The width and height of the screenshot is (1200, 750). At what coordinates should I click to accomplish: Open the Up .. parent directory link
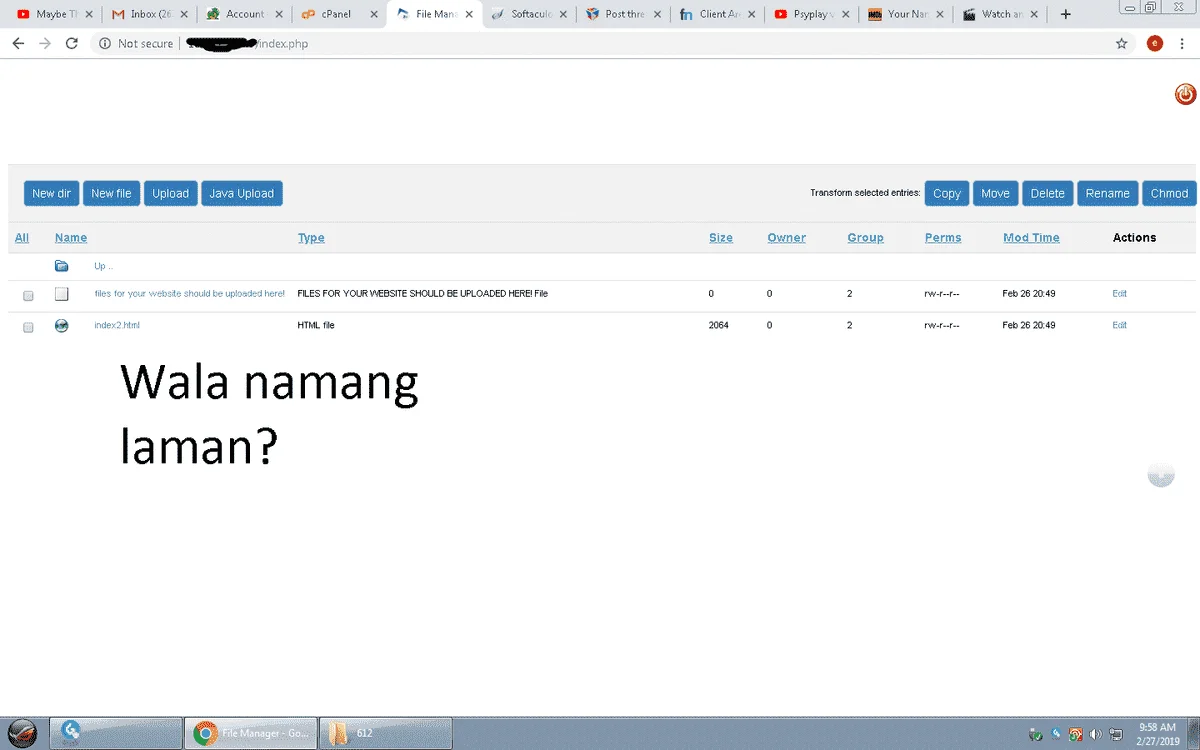[x=104, y=267]
